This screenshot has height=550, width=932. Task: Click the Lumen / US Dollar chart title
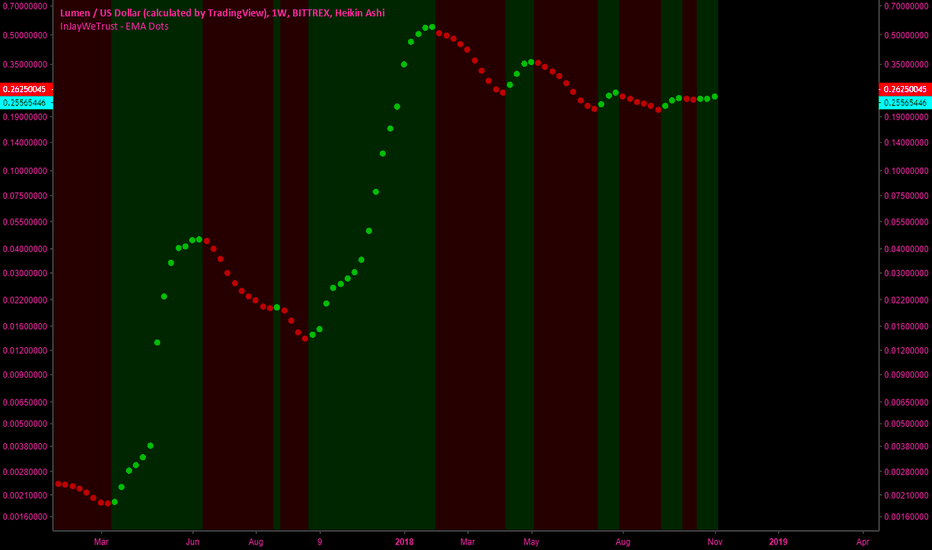[222, 12]
